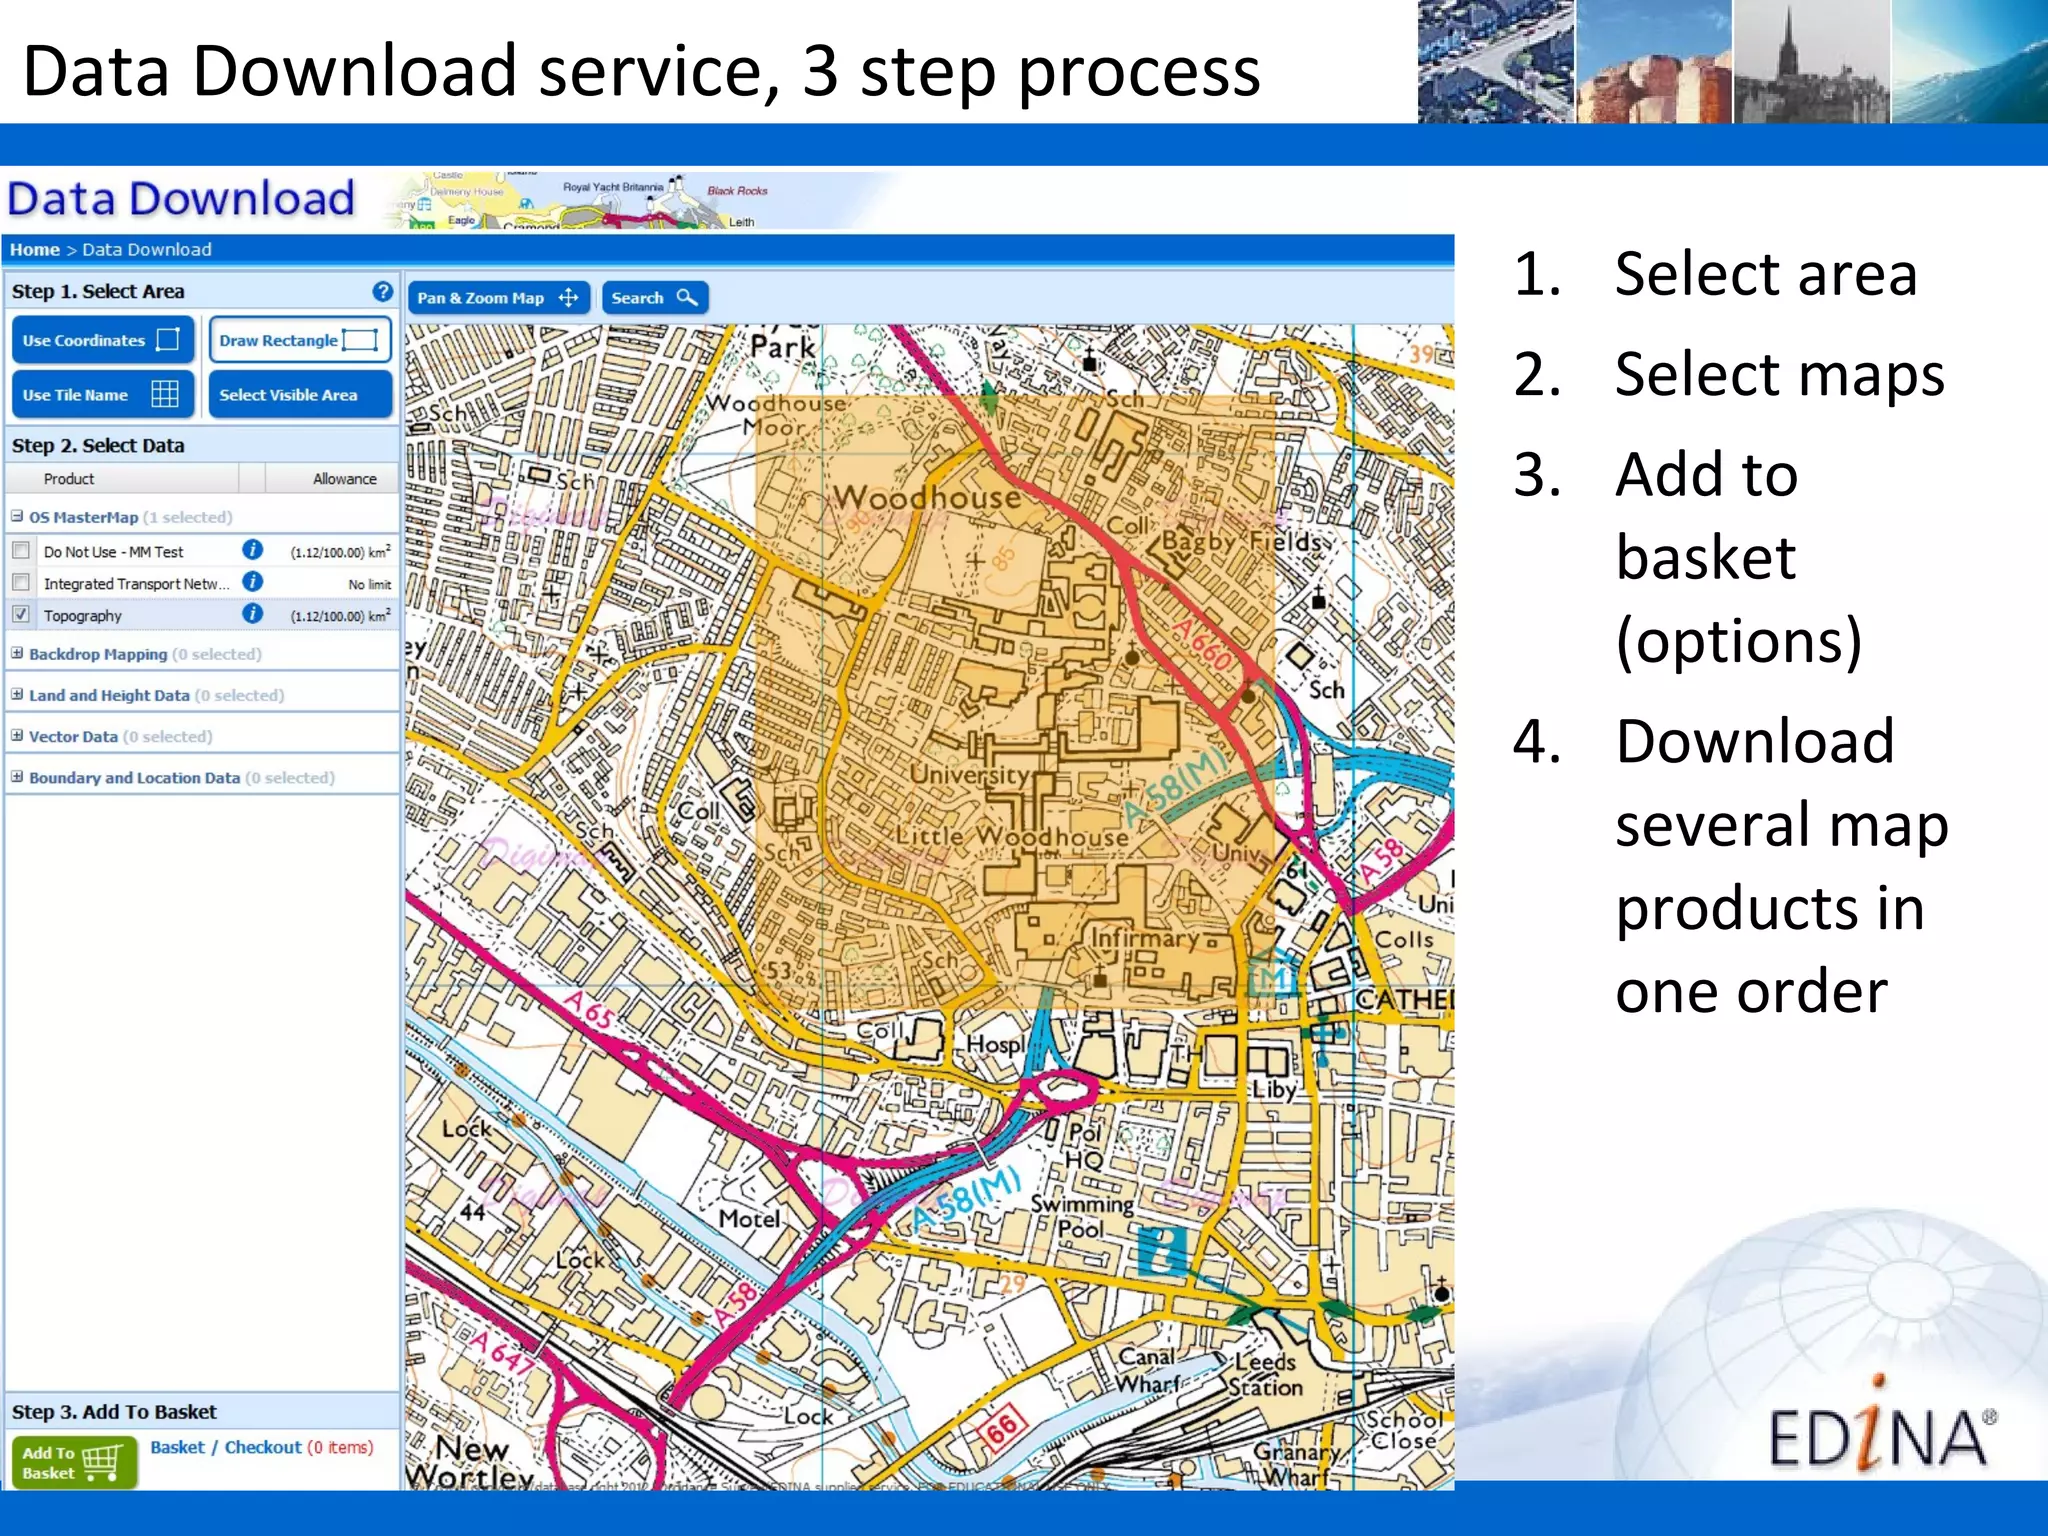Click the 'No limit' allowance text
The image size is (2048, 1536).
(370, 584)
